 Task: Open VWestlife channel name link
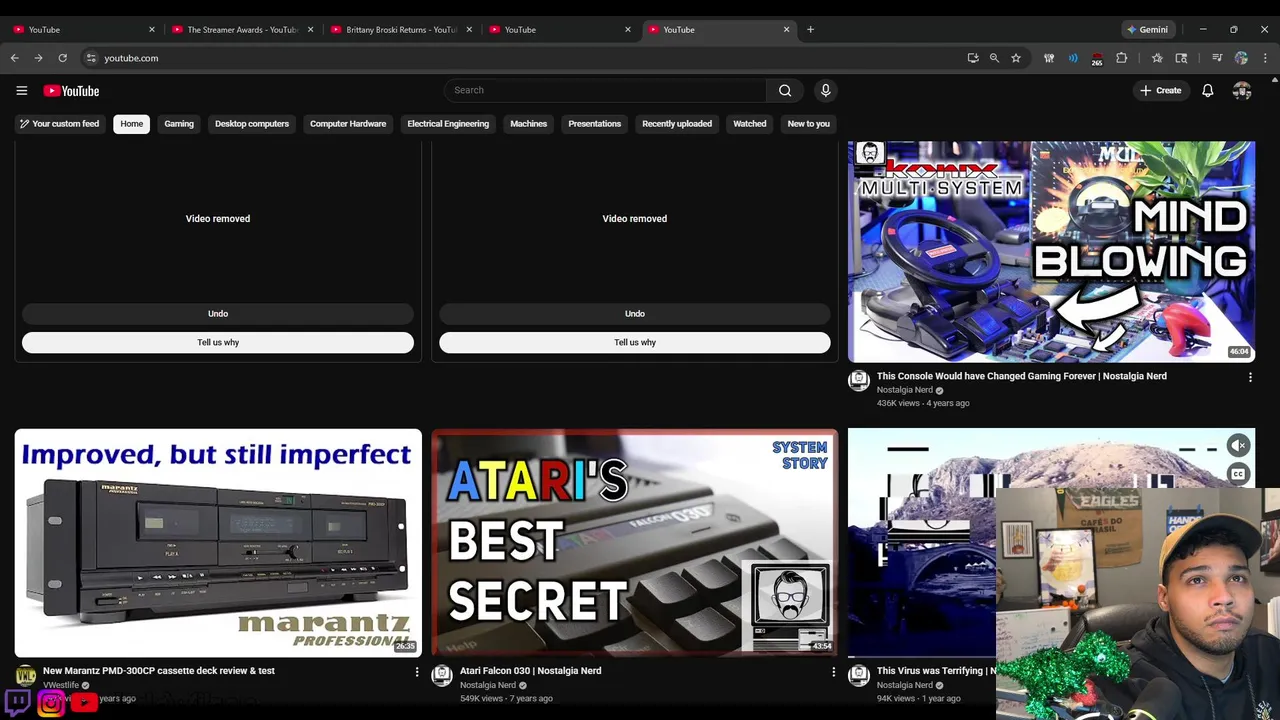60,686
